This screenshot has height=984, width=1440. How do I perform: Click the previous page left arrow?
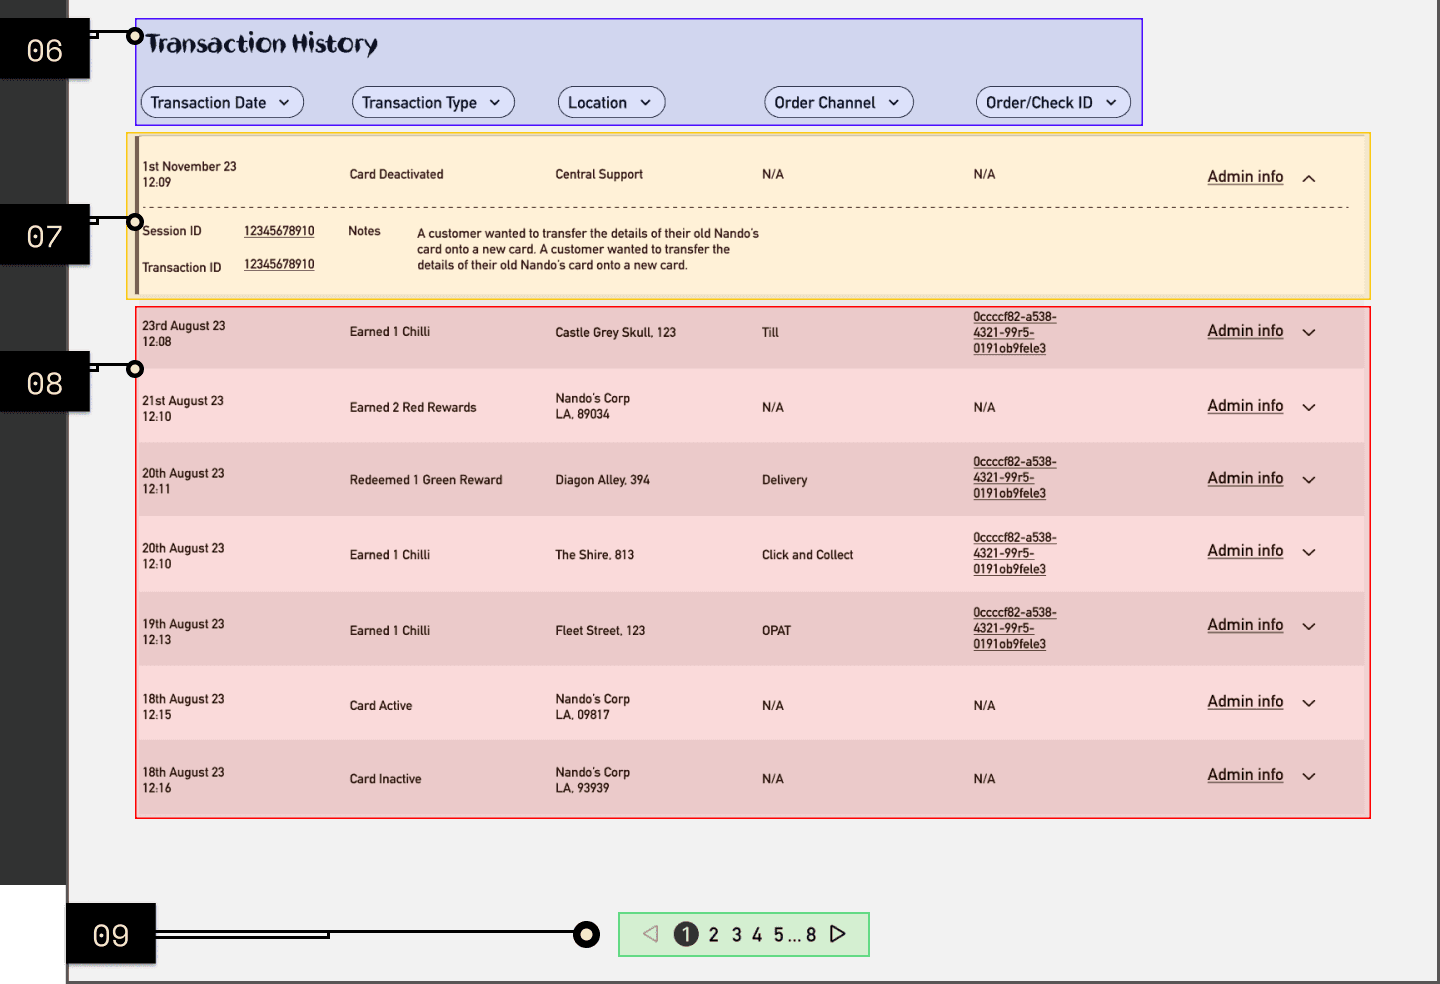651,934
